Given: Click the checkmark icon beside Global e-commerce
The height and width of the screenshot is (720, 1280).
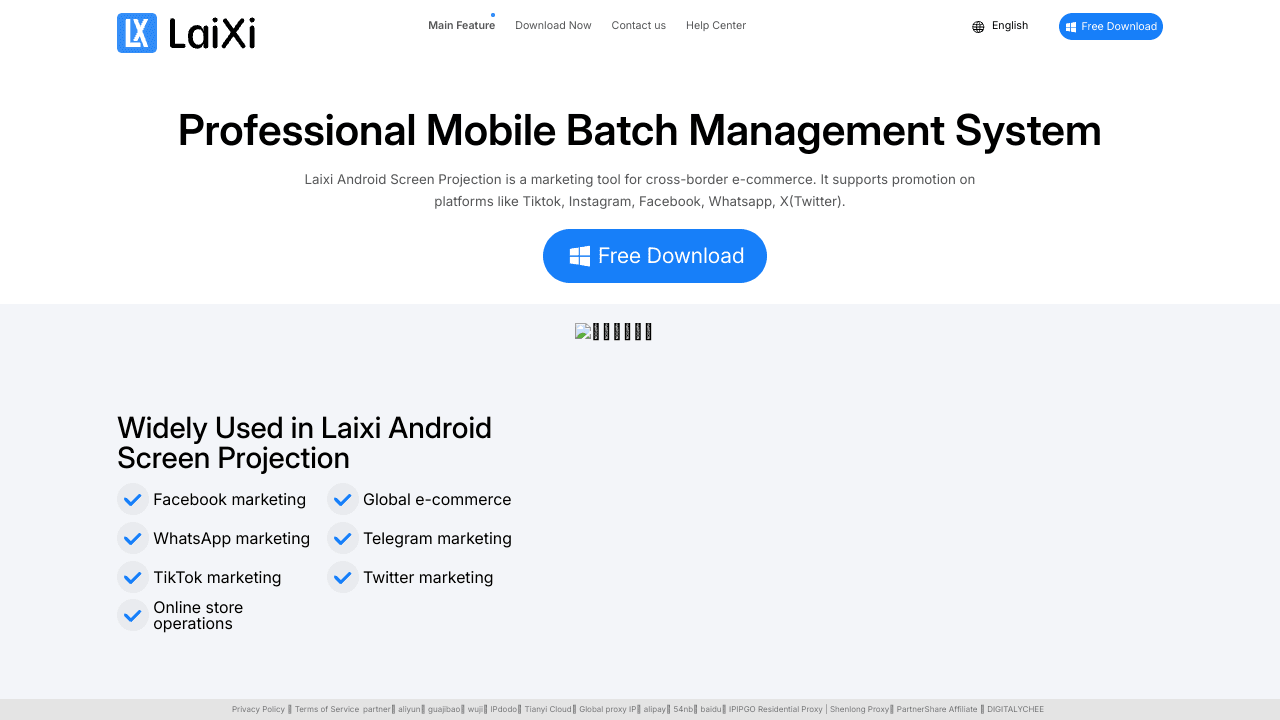Looking at the screenshot, I should pos(343,499).
